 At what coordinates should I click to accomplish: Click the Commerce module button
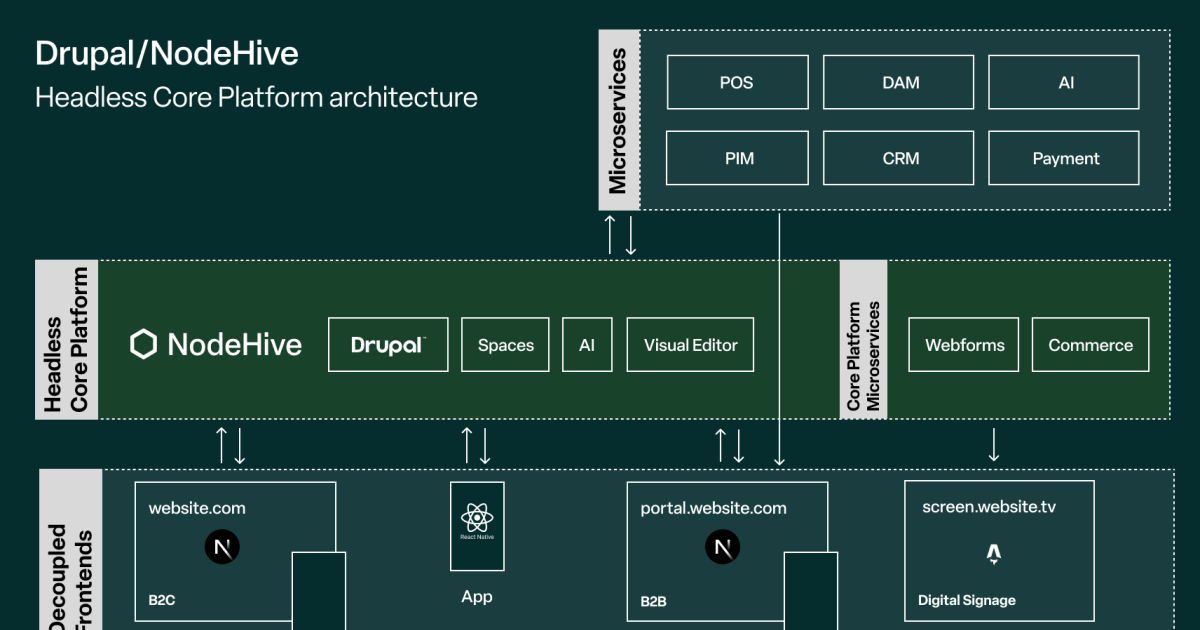[1090, 344]
